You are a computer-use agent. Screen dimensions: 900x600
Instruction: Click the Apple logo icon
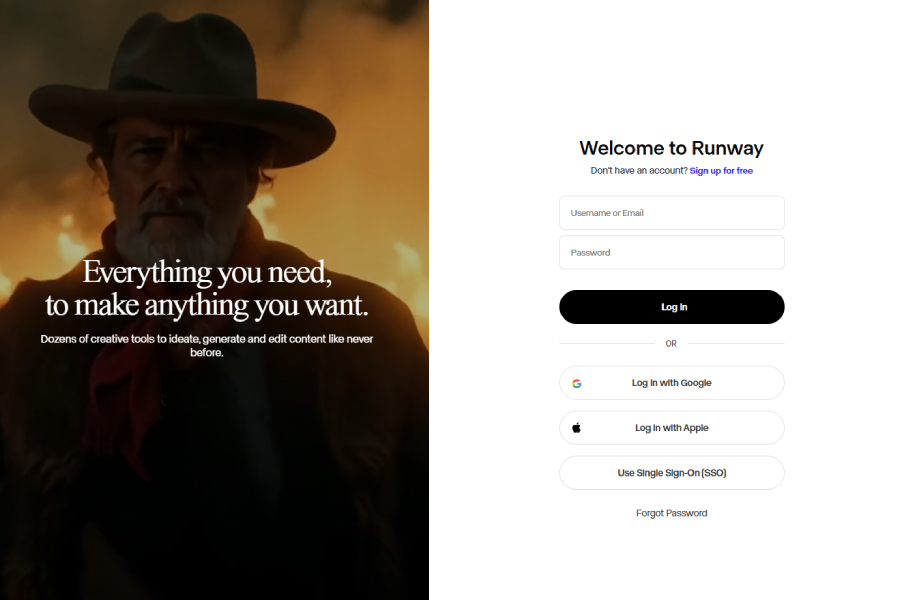point(577,428)
